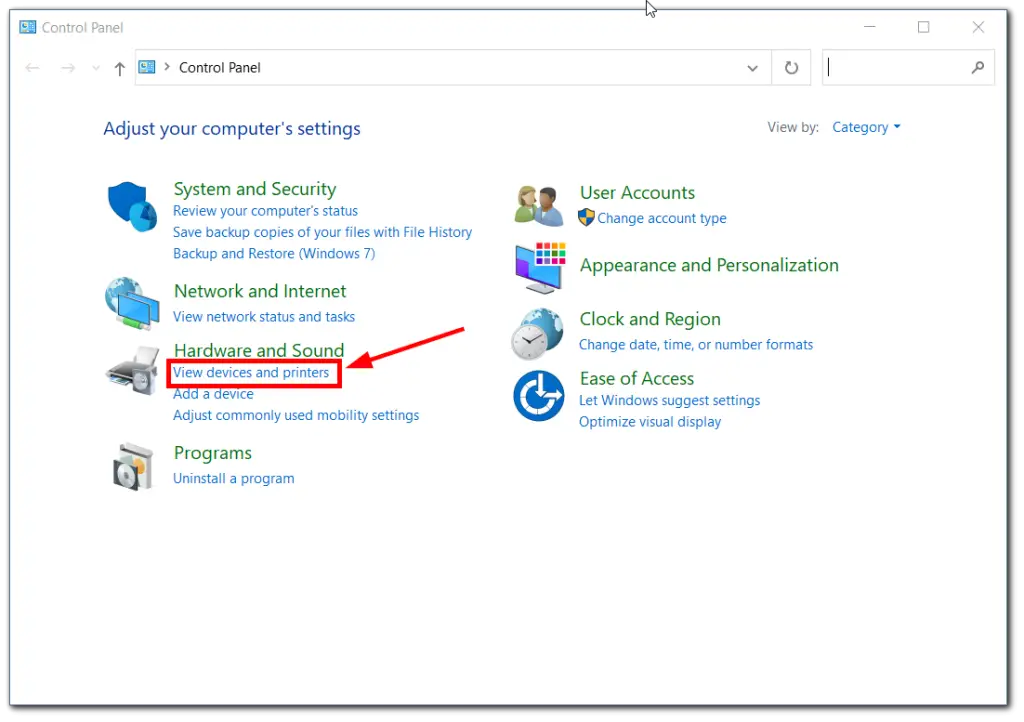Open recent locations dropdown beside forward arrow
The height and width of the screenshot is (722, 1024).
pyautogui.click(x=96, y=68)
